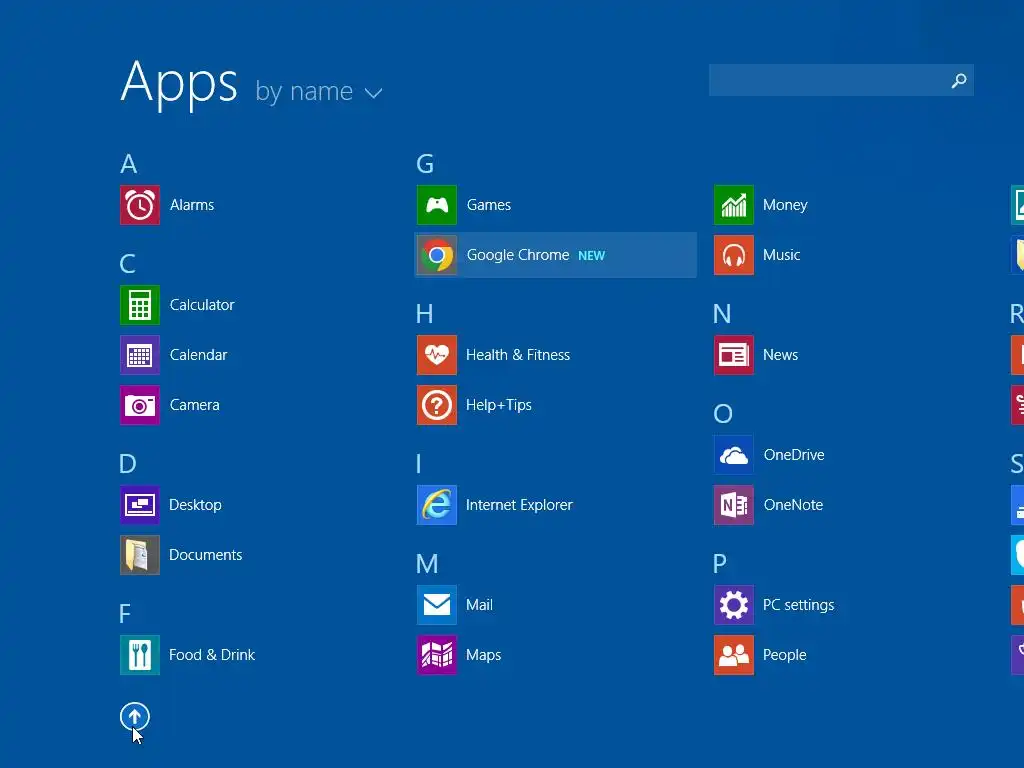Screen dimensions: 1024x768
Task: Select the letter D group heading
Action: [128, 464]
